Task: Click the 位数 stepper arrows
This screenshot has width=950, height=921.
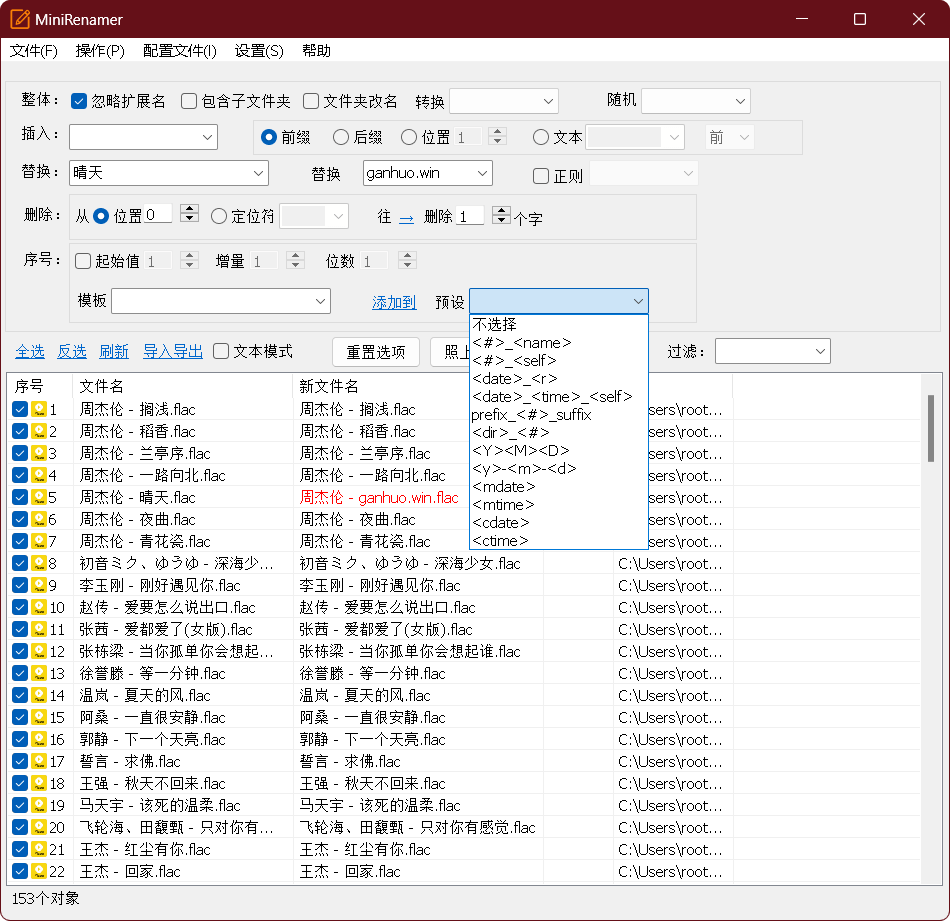Action: pos(407,261)
